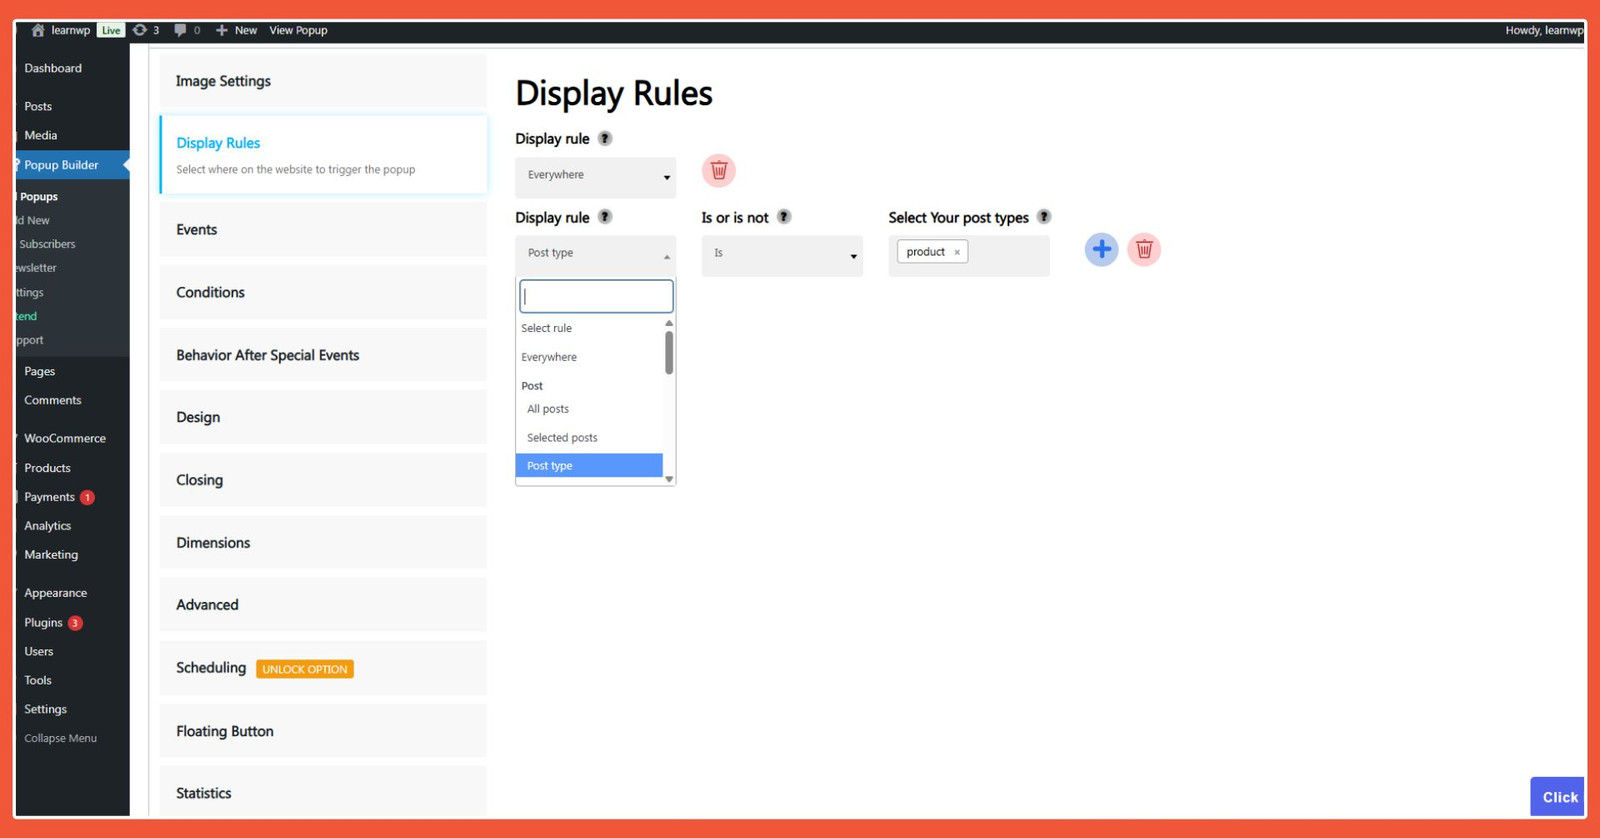
Task: Open Scheduling section
Action: pos(323,668)
